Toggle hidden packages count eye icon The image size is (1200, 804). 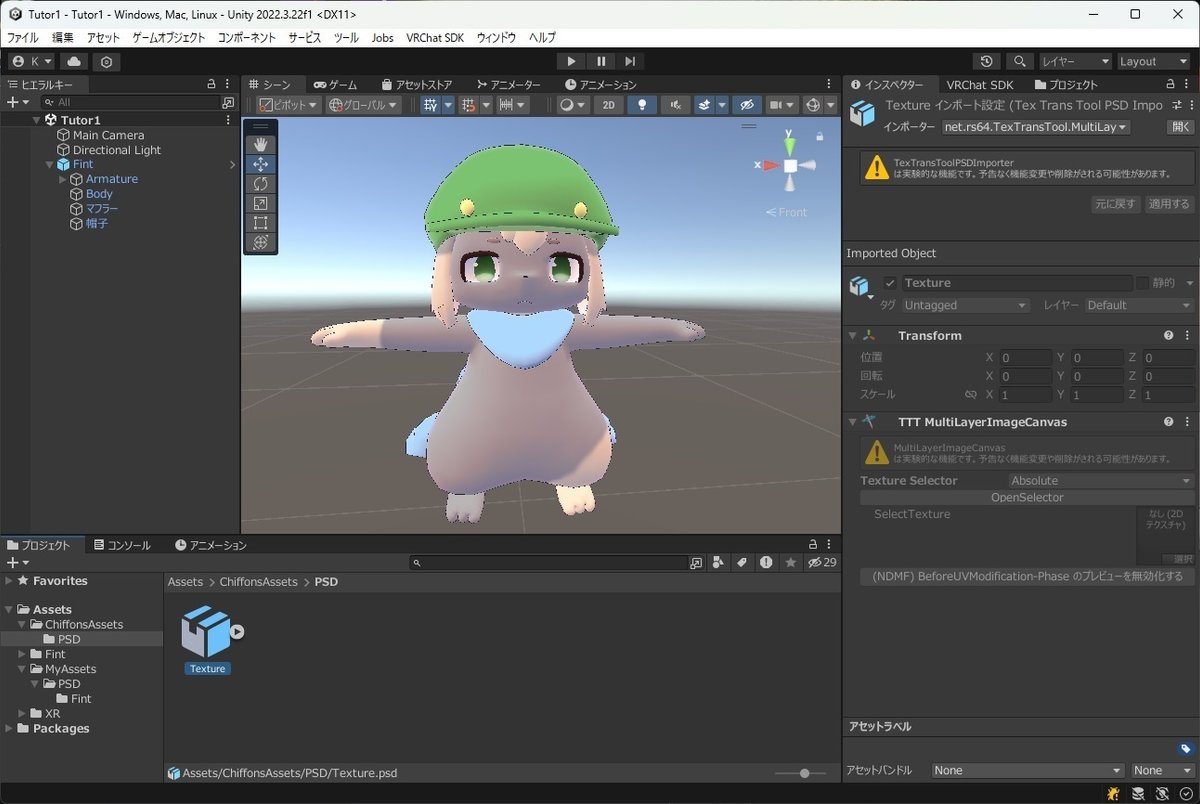[823, 563]
